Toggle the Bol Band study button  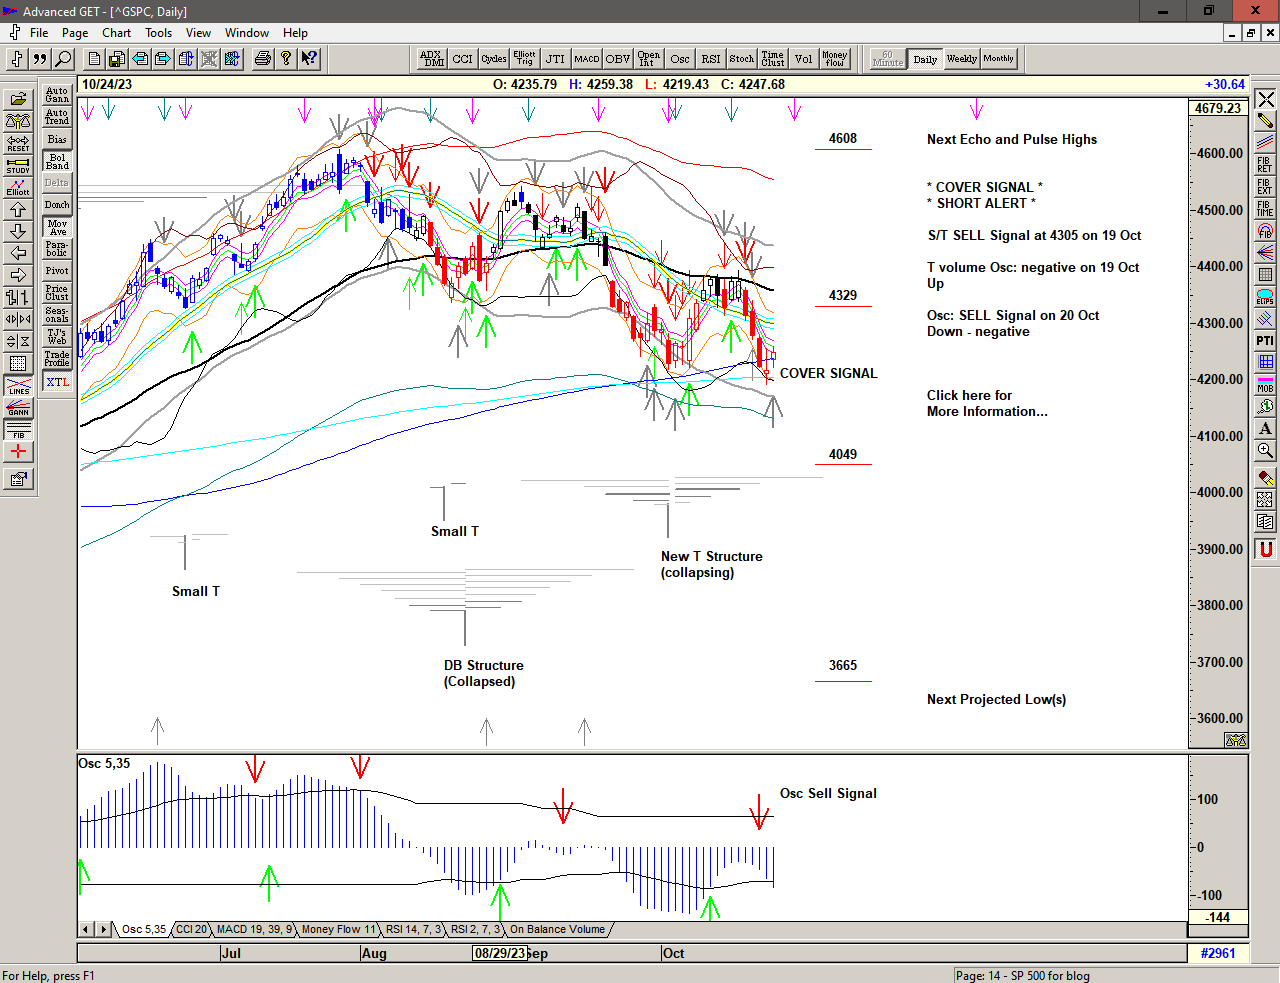click(x=57, y=161)
